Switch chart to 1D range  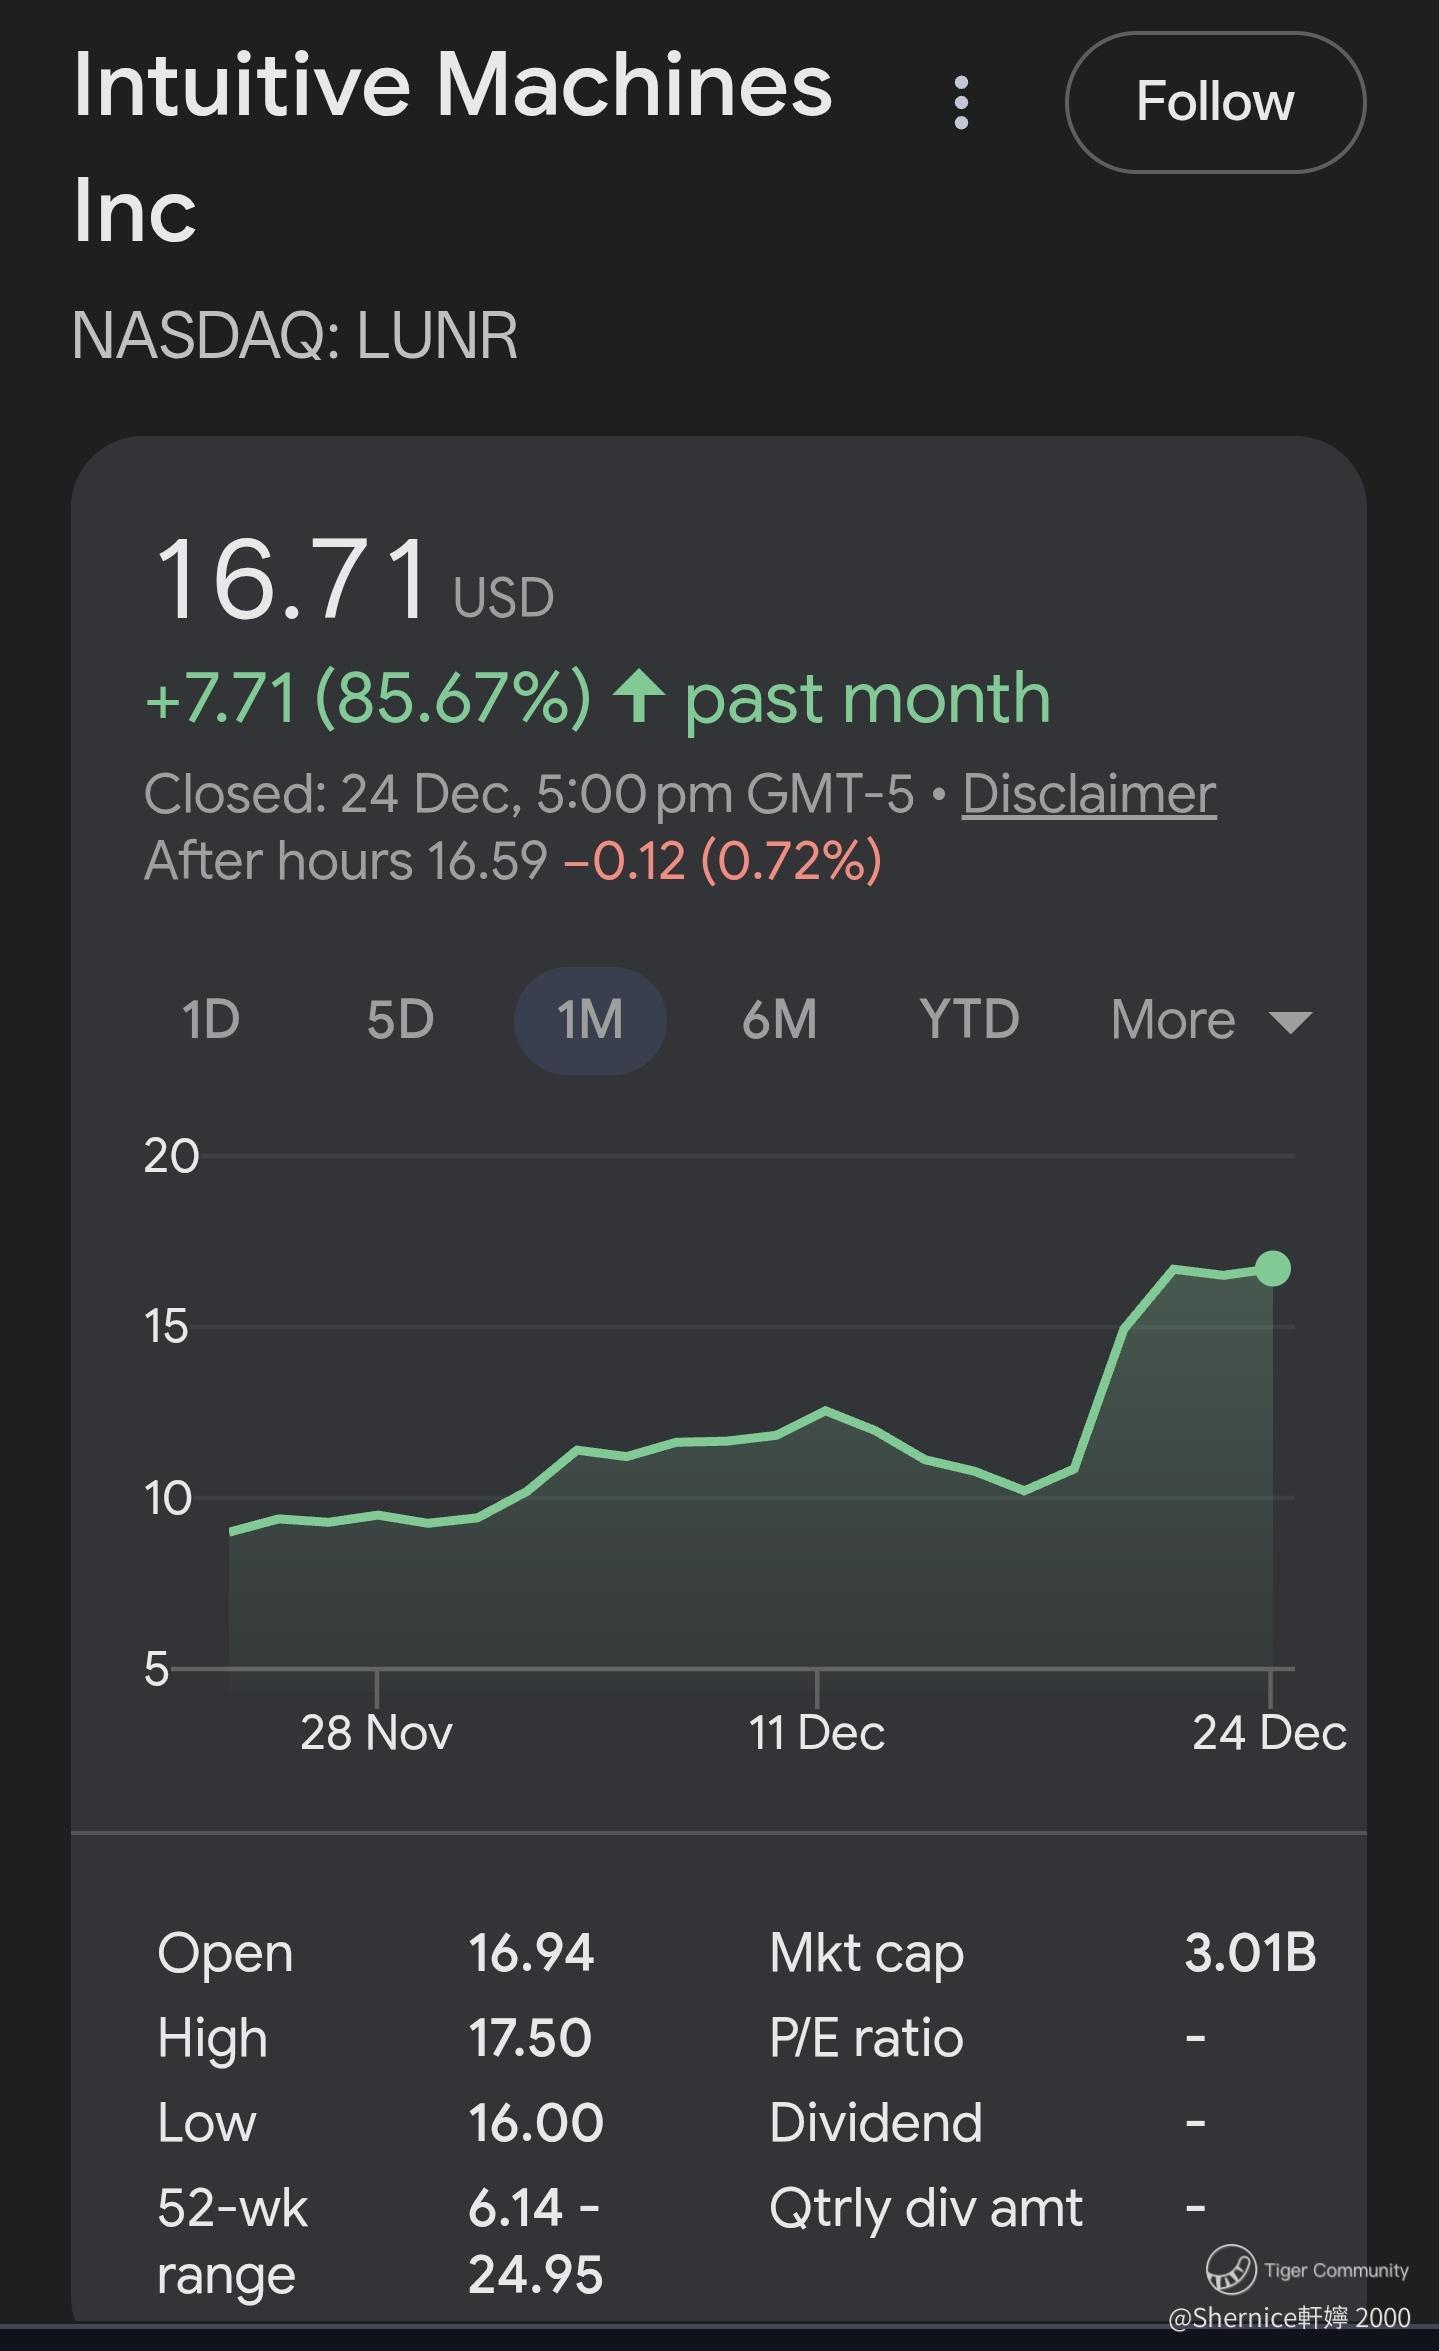[211, 1020]
